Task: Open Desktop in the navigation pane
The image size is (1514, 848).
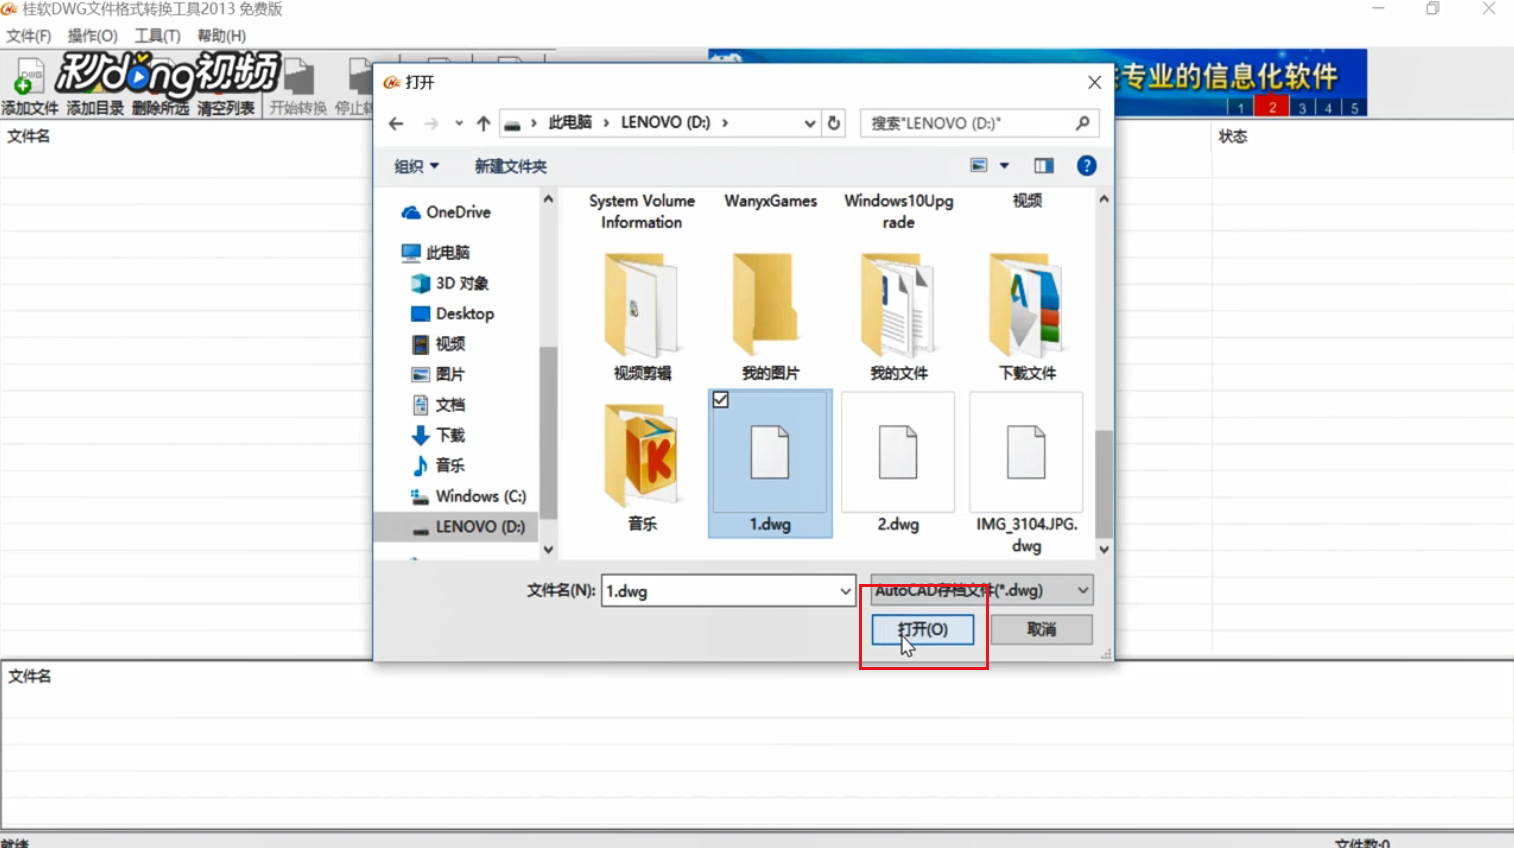Action: [x=452, y=313]
